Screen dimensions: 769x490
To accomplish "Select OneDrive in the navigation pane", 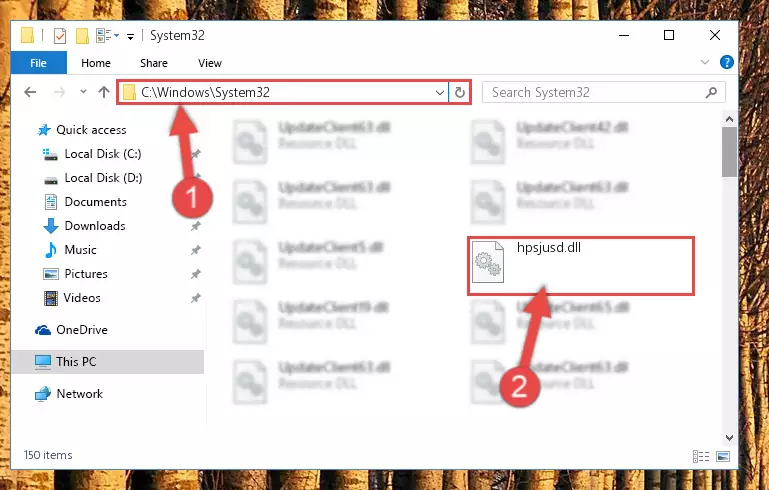I will [81, 330].
